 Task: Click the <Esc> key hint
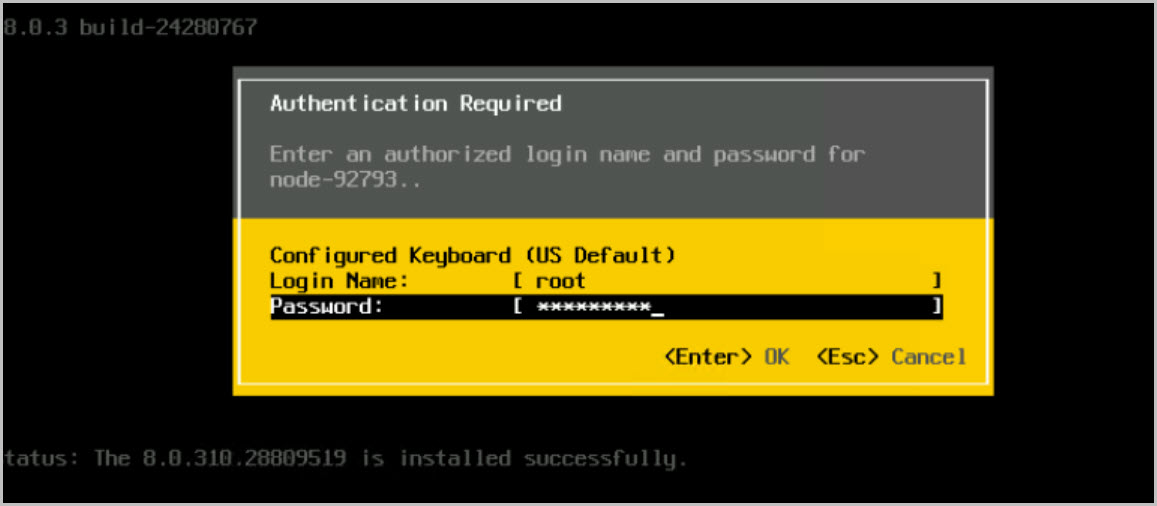pyautogui.click(x=848, y=357)
